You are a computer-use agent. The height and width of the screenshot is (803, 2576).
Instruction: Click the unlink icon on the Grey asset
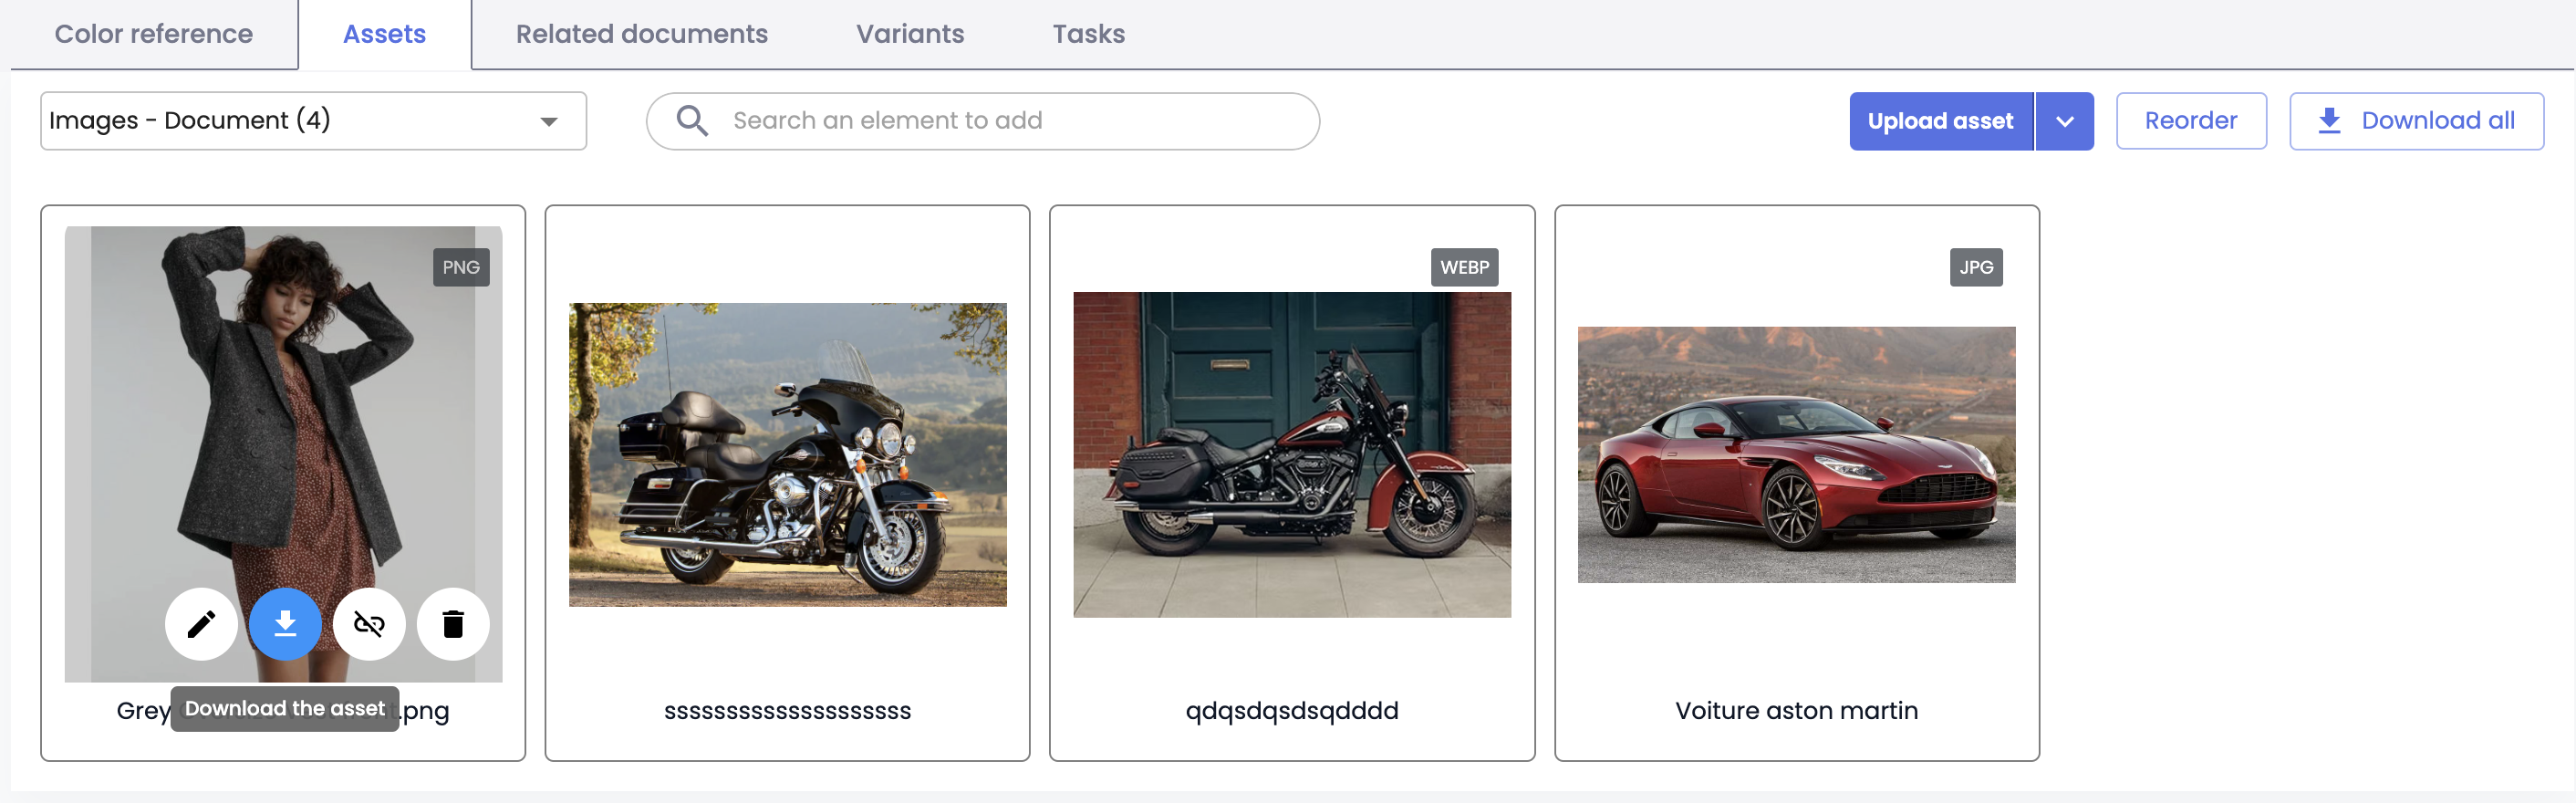(x=369, y=624)
